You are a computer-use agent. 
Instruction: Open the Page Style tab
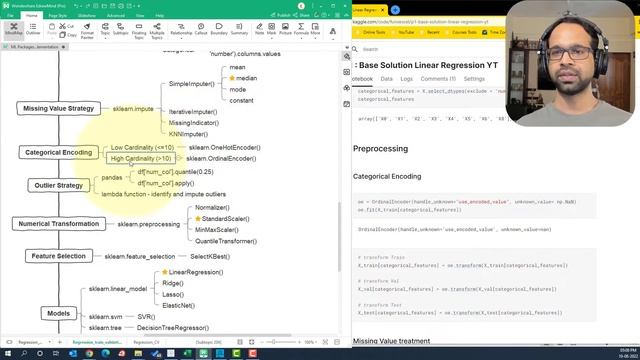58,16
